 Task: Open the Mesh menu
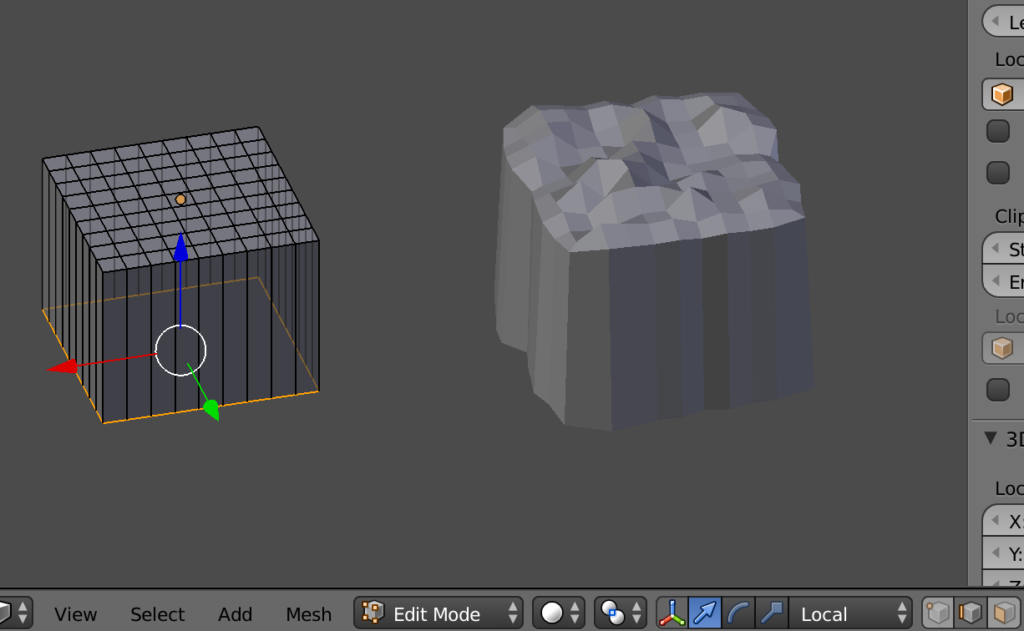point(308,614)
